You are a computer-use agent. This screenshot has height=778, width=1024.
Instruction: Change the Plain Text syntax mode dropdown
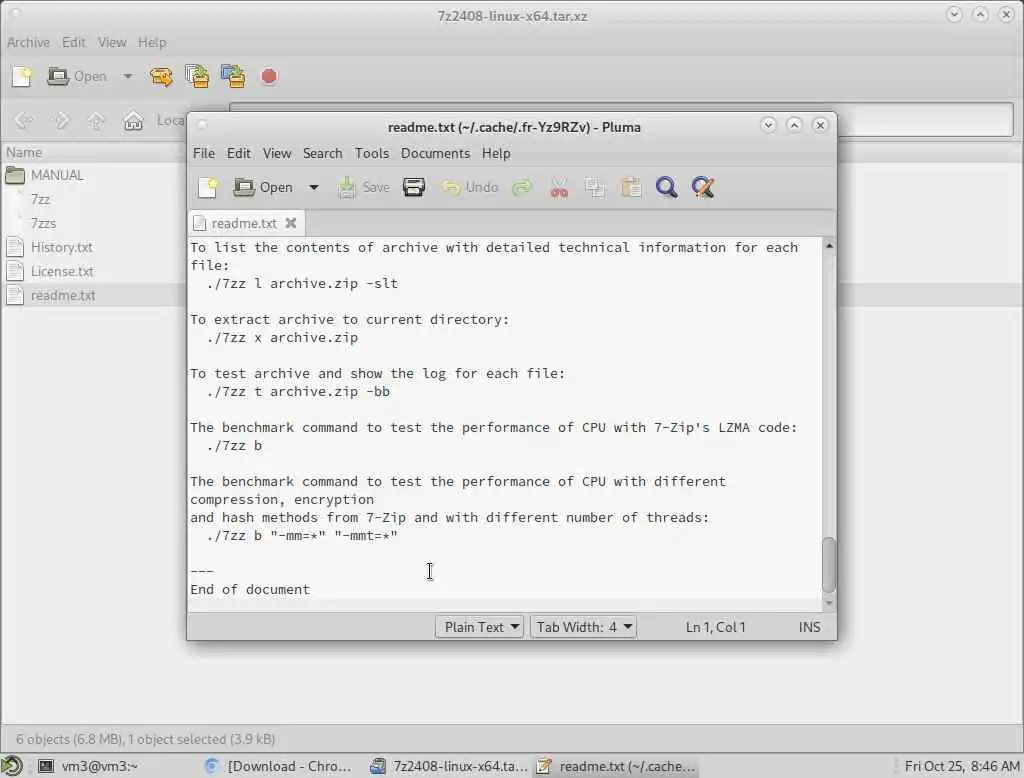(479, 627)
